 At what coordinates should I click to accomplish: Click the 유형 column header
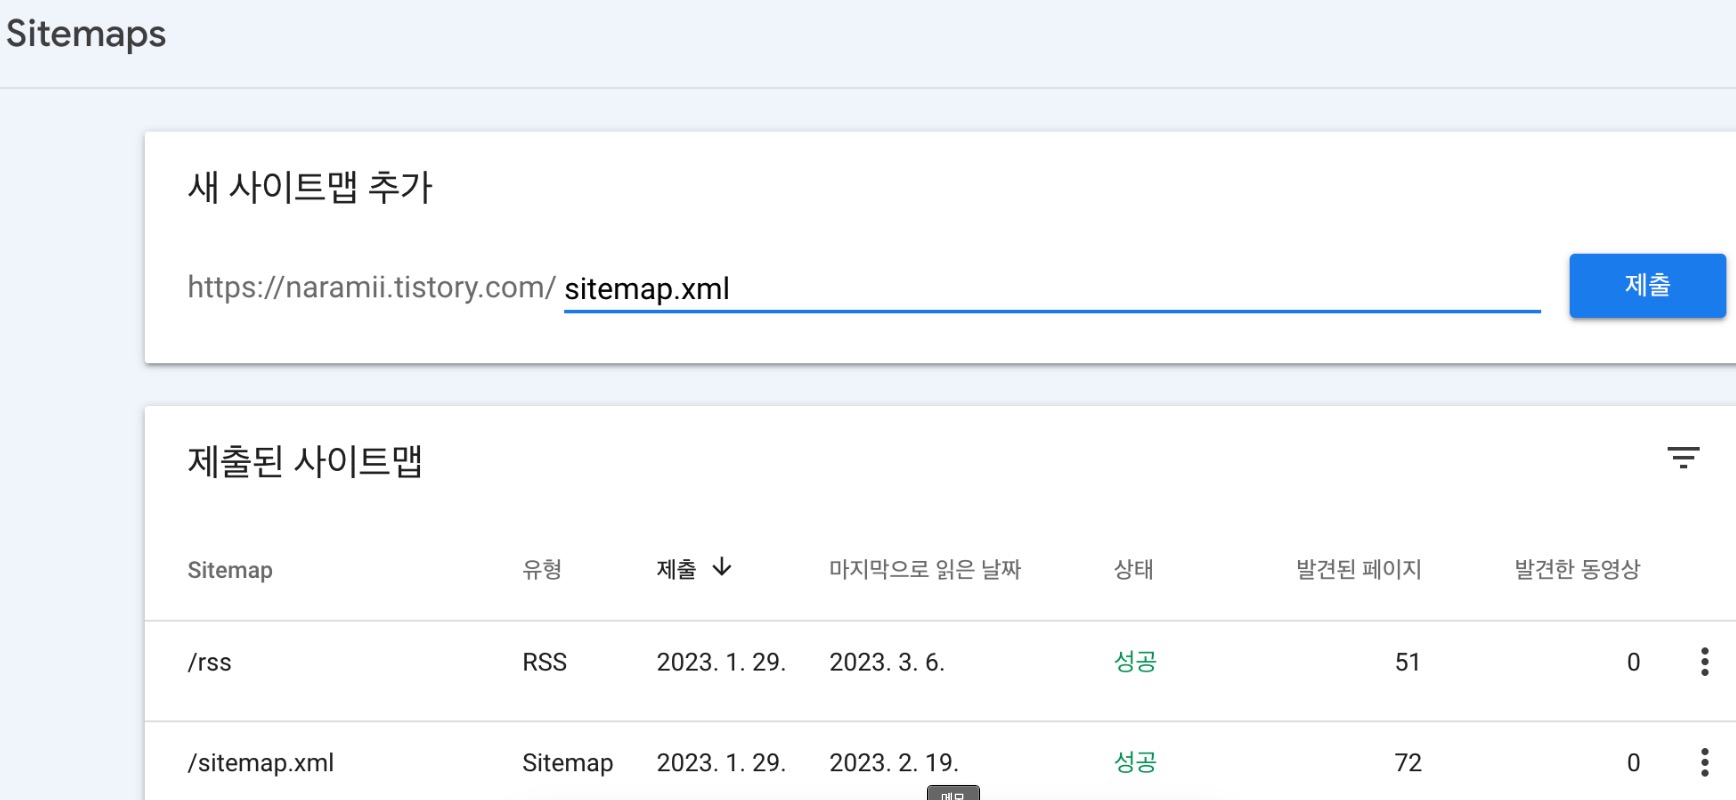[542, 569]
